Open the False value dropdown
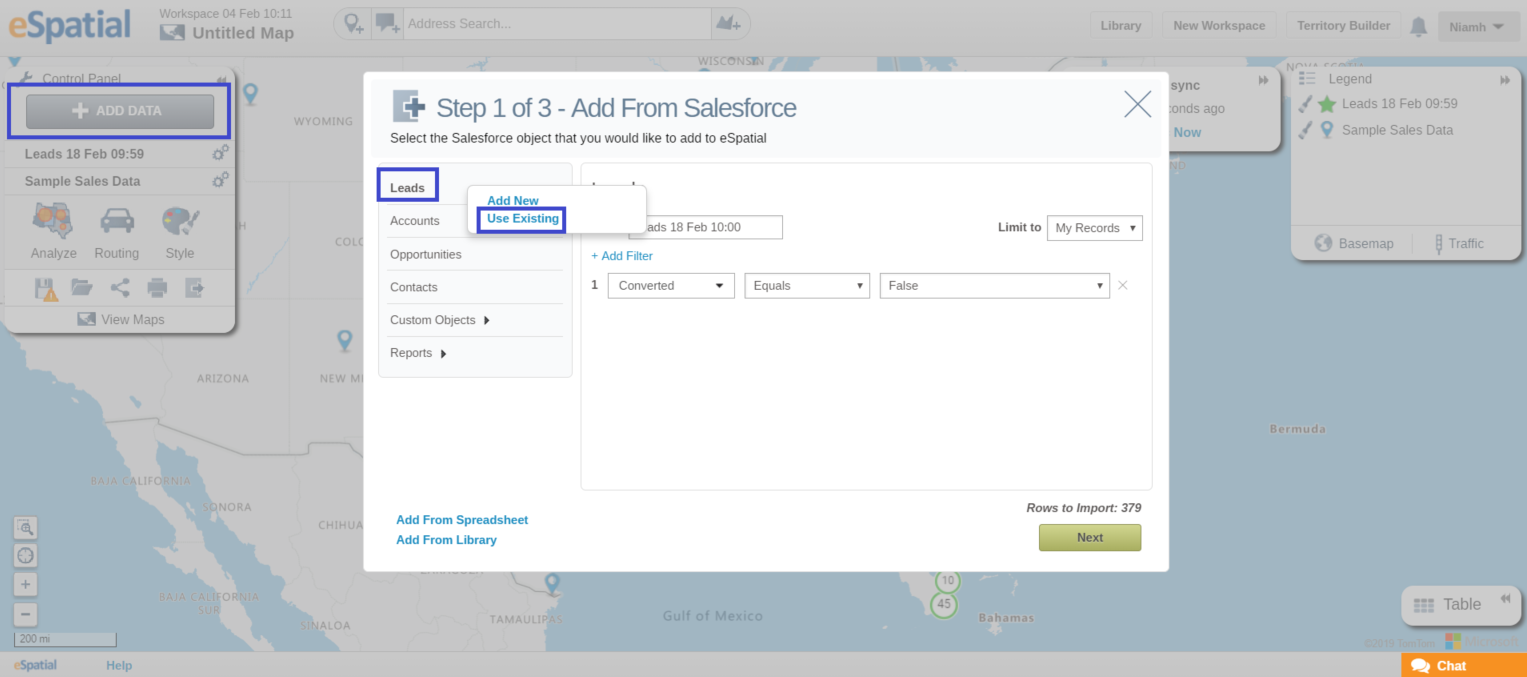Viewport: 1527px width, 677px height. tap(995, 285)
